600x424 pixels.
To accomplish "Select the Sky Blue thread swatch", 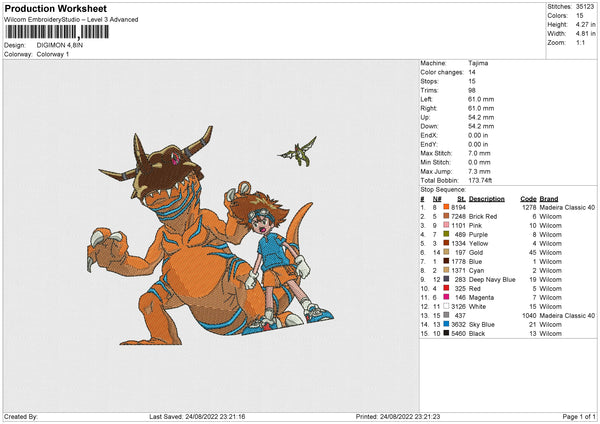I will (446, 324).
